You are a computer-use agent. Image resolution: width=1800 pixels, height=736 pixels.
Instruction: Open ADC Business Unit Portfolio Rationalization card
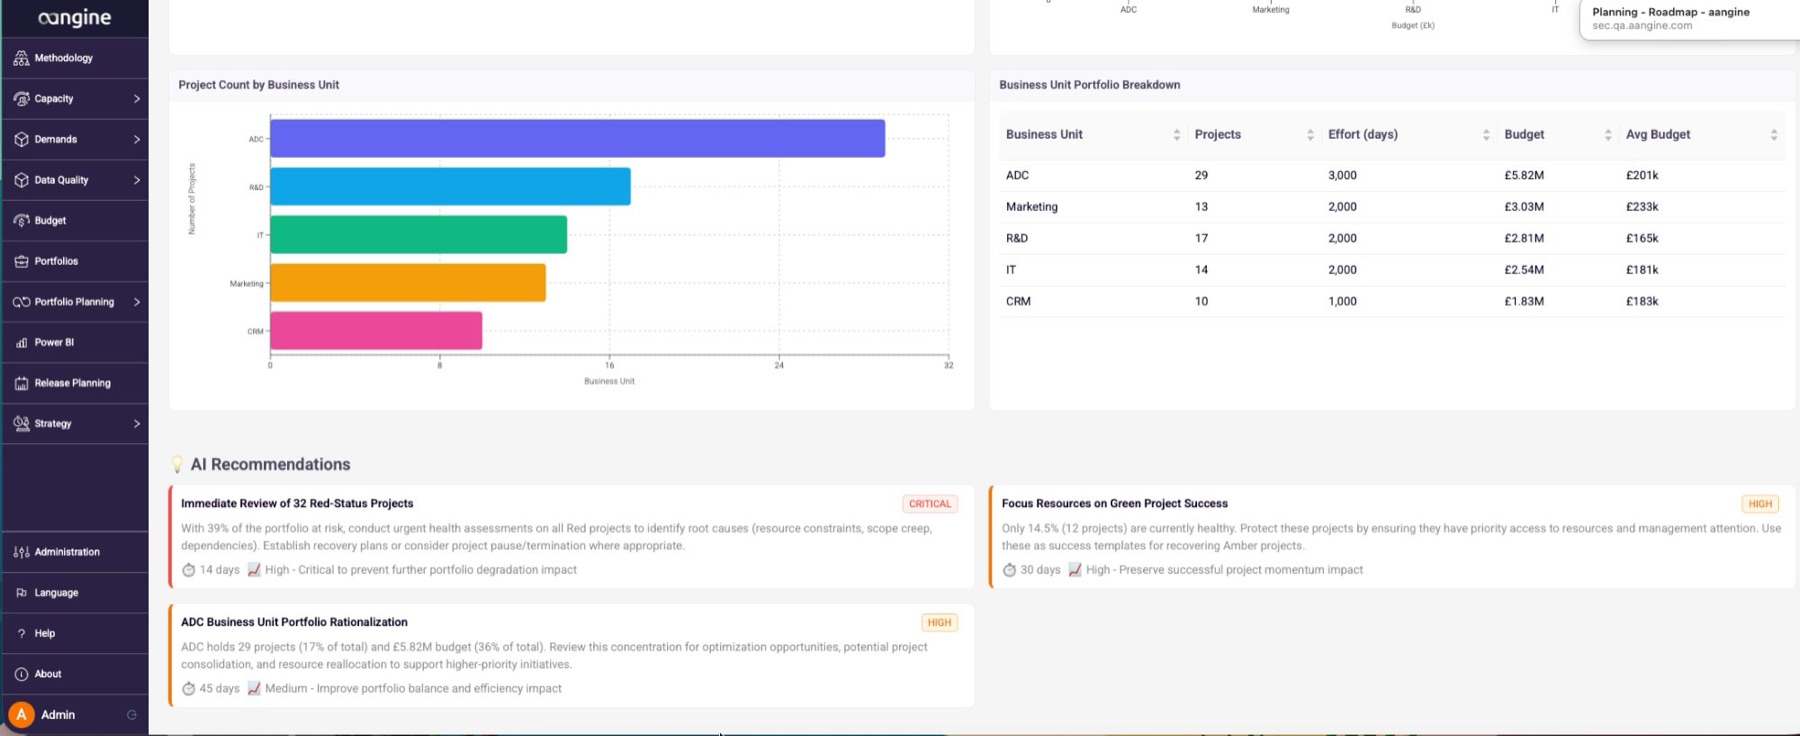pyautogui.click(x=572, y=655)
